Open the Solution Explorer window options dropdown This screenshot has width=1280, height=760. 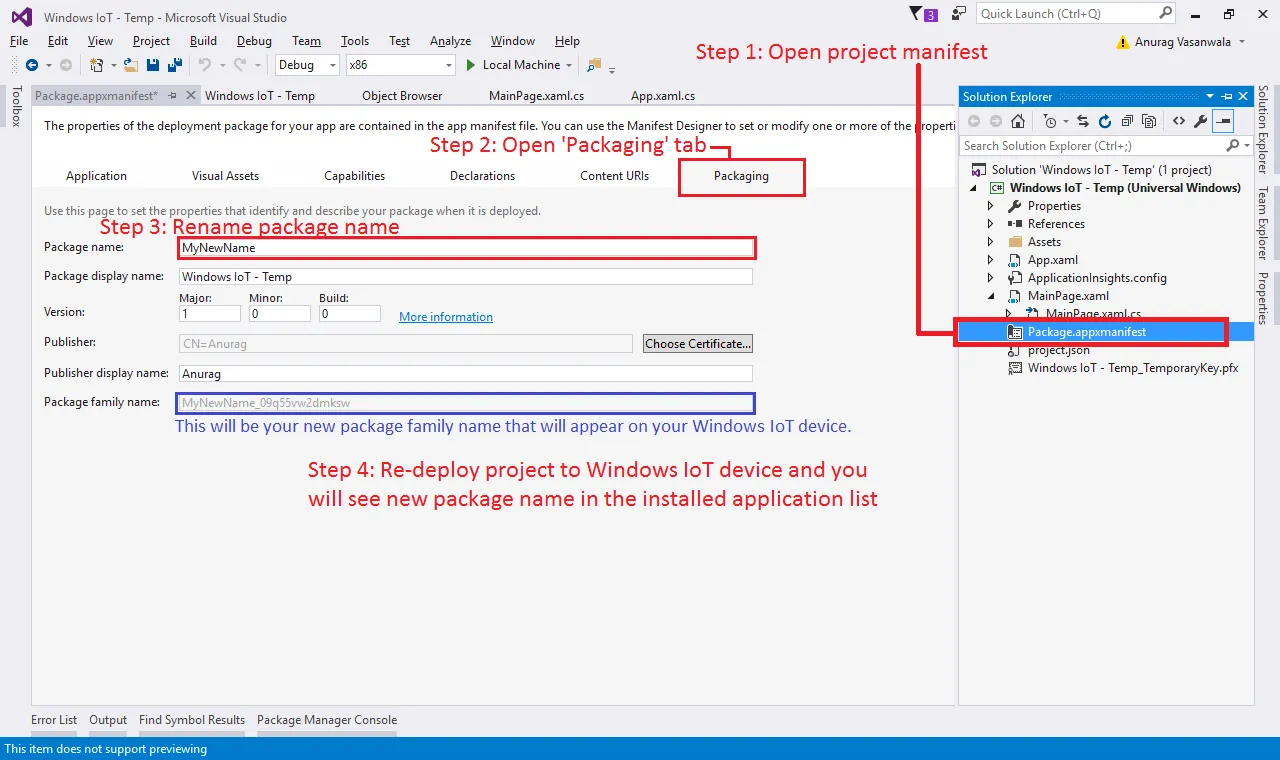click(1212, 96)
